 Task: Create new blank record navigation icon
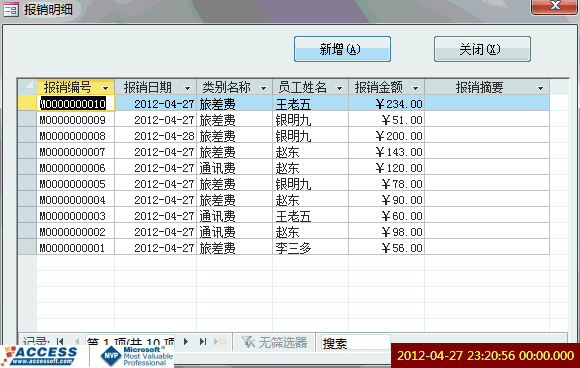(220, 341)
